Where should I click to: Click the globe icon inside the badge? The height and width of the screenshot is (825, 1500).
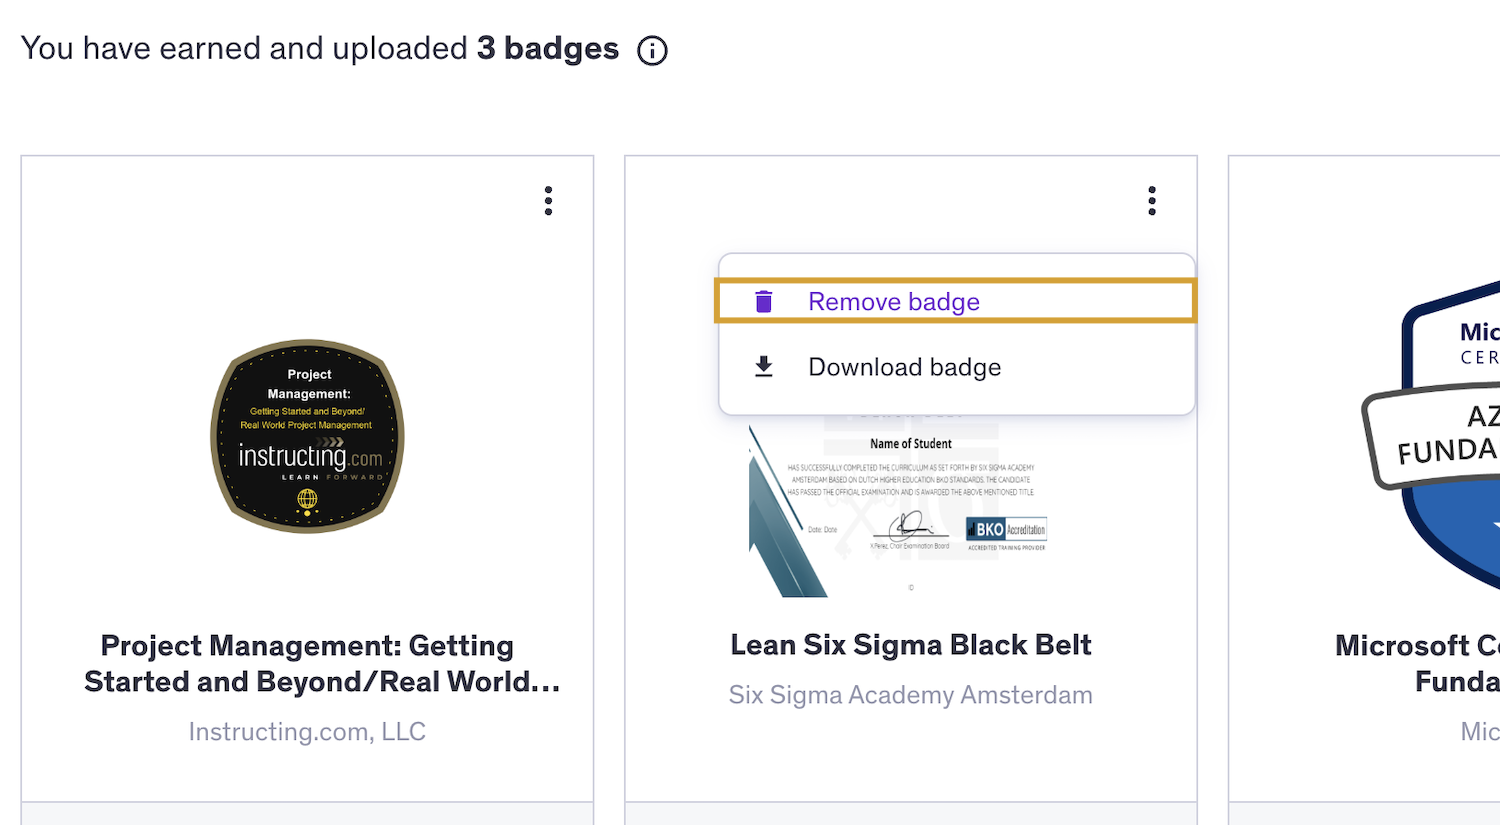tap(307, 498)
